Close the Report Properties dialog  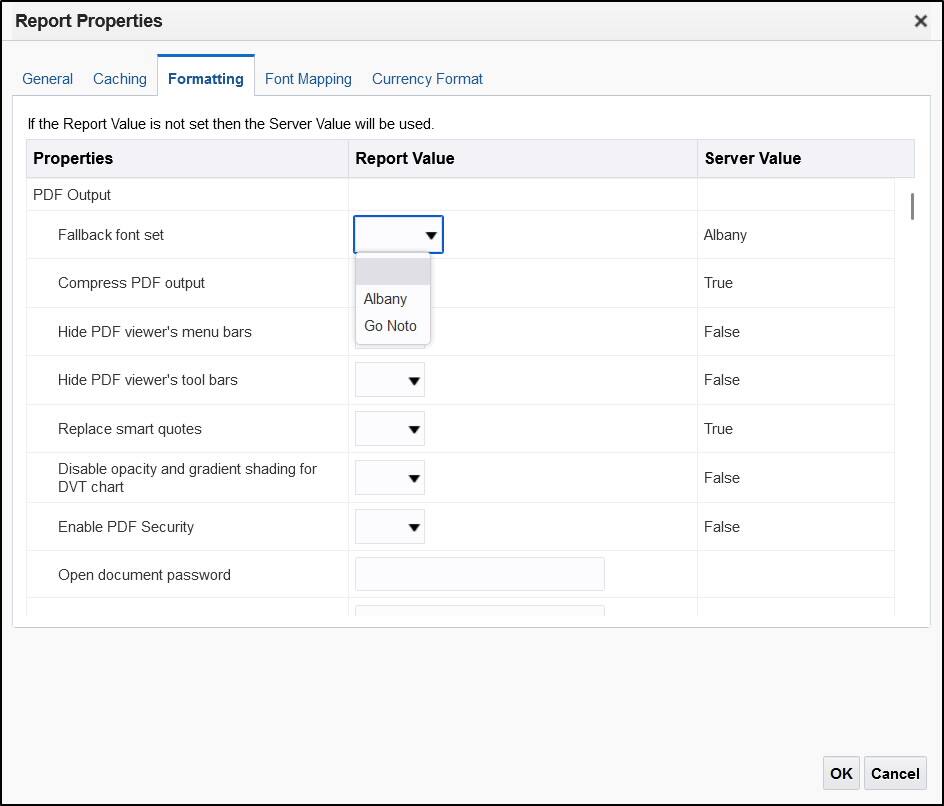point(920,21)
